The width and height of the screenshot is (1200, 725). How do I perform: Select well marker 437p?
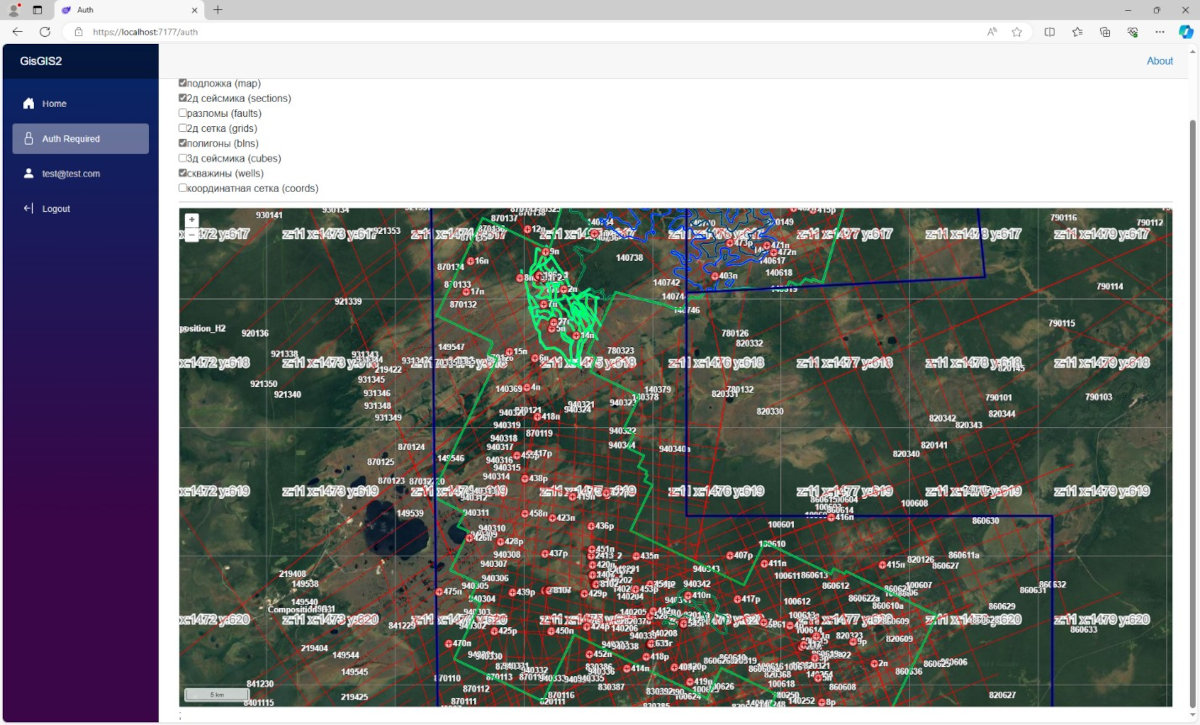click(x=545, y=553)
